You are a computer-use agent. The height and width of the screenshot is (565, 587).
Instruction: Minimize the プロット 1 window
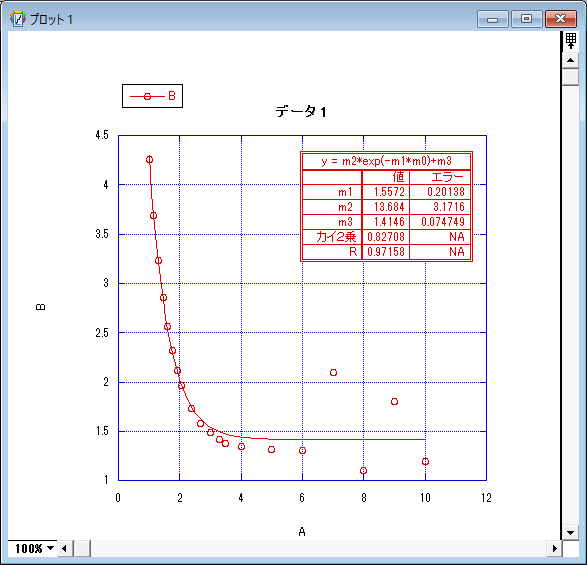pos(493,19)
